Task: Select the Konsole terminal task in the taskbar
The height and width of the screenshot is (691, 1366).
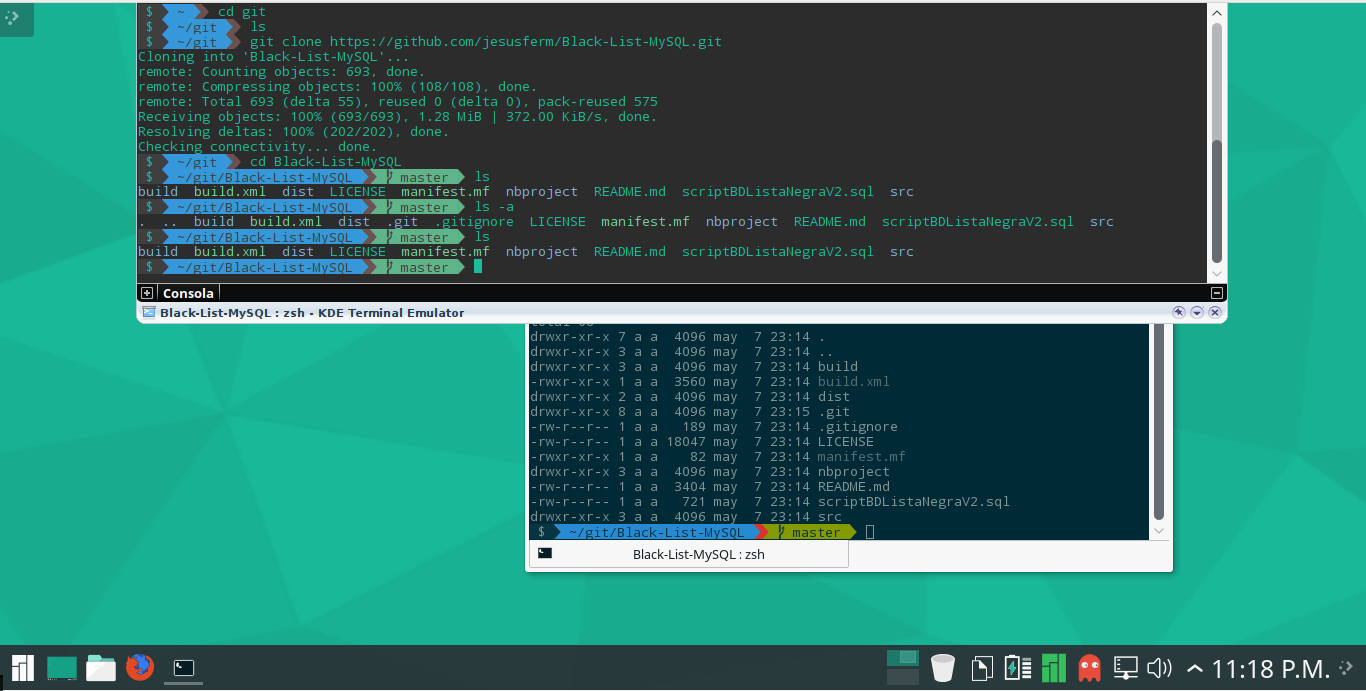Action: [x=183, y=667]
